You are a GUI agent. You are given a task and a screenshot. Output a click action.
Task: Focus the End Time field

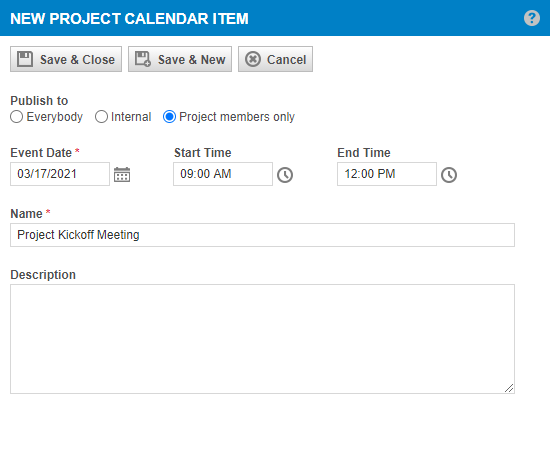click(x=387, y=174)
